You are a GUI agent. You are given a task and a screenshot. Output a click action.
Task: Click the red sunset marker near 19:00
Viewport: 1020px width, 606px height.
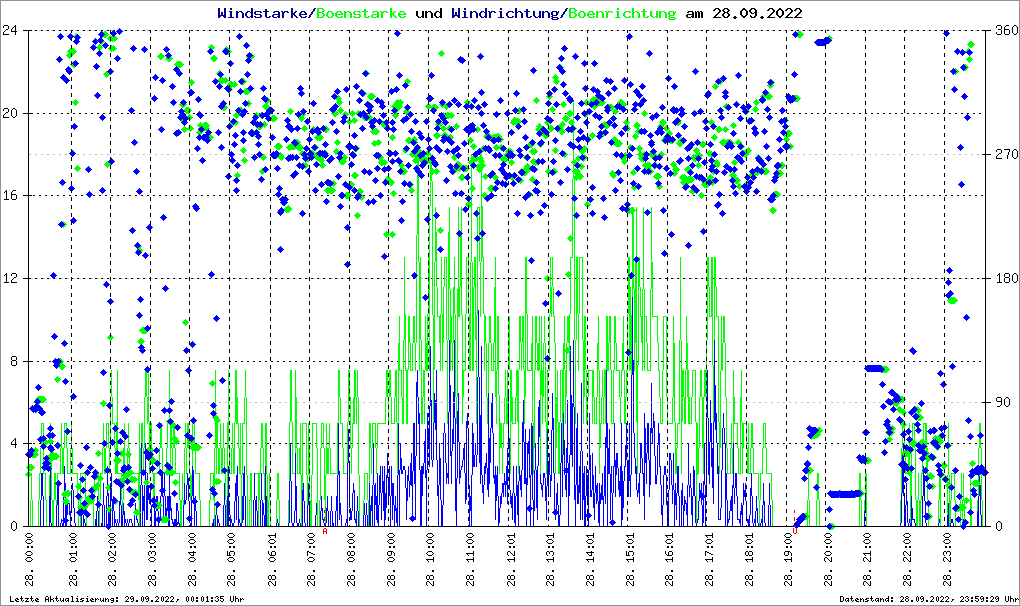[x=795, y=518]
